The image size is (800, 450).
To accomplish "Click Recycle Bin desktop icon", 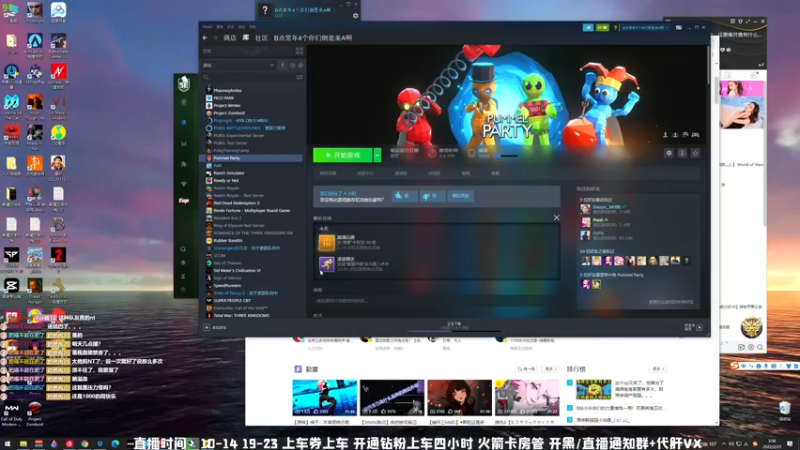I will [785, 410].
